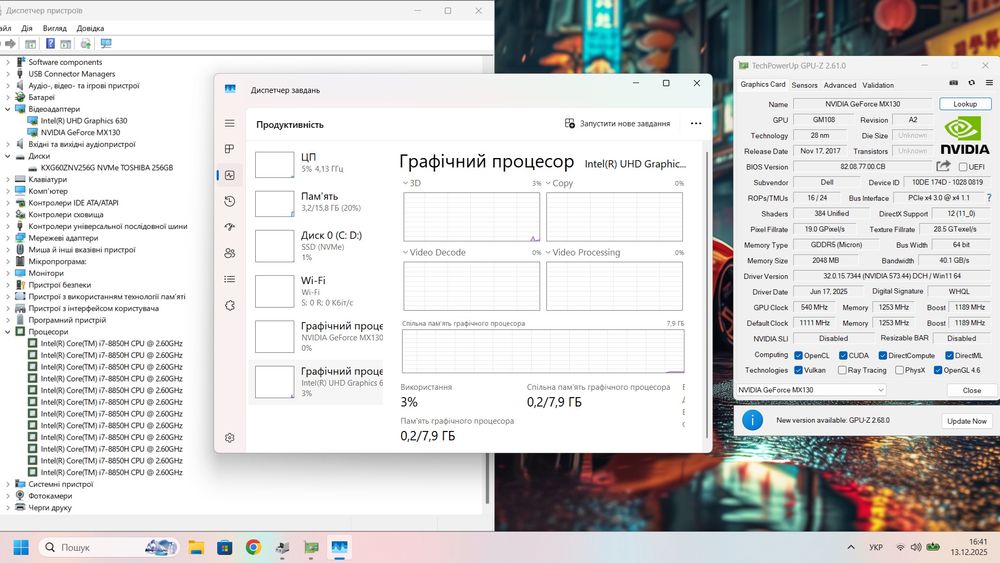Open App history icon in Task Manager
Image resolution: width=1000 pixels, height=563 pixels.
[230, 201]
